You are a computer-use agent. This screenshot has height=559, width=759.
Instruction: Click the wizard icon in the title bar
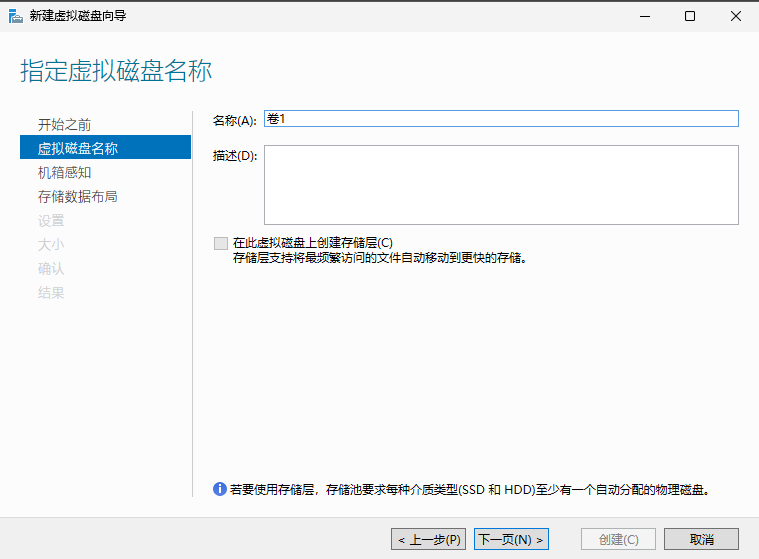pos(15,16)
